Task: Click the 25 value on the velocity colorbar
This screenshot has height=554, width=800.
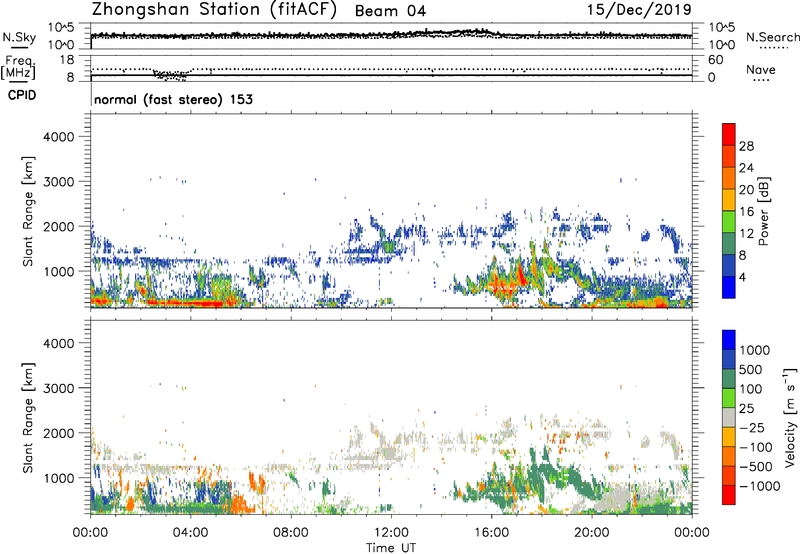Action: (747, 409)
